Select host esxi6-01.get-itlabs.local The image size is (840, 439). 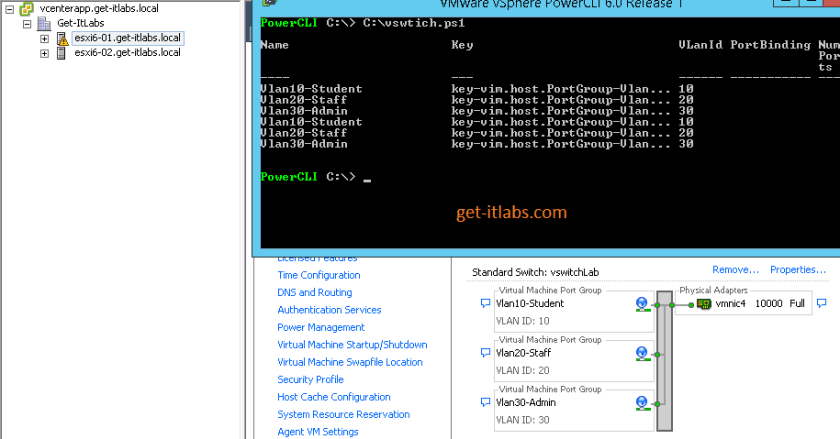[x=128, y=38]
